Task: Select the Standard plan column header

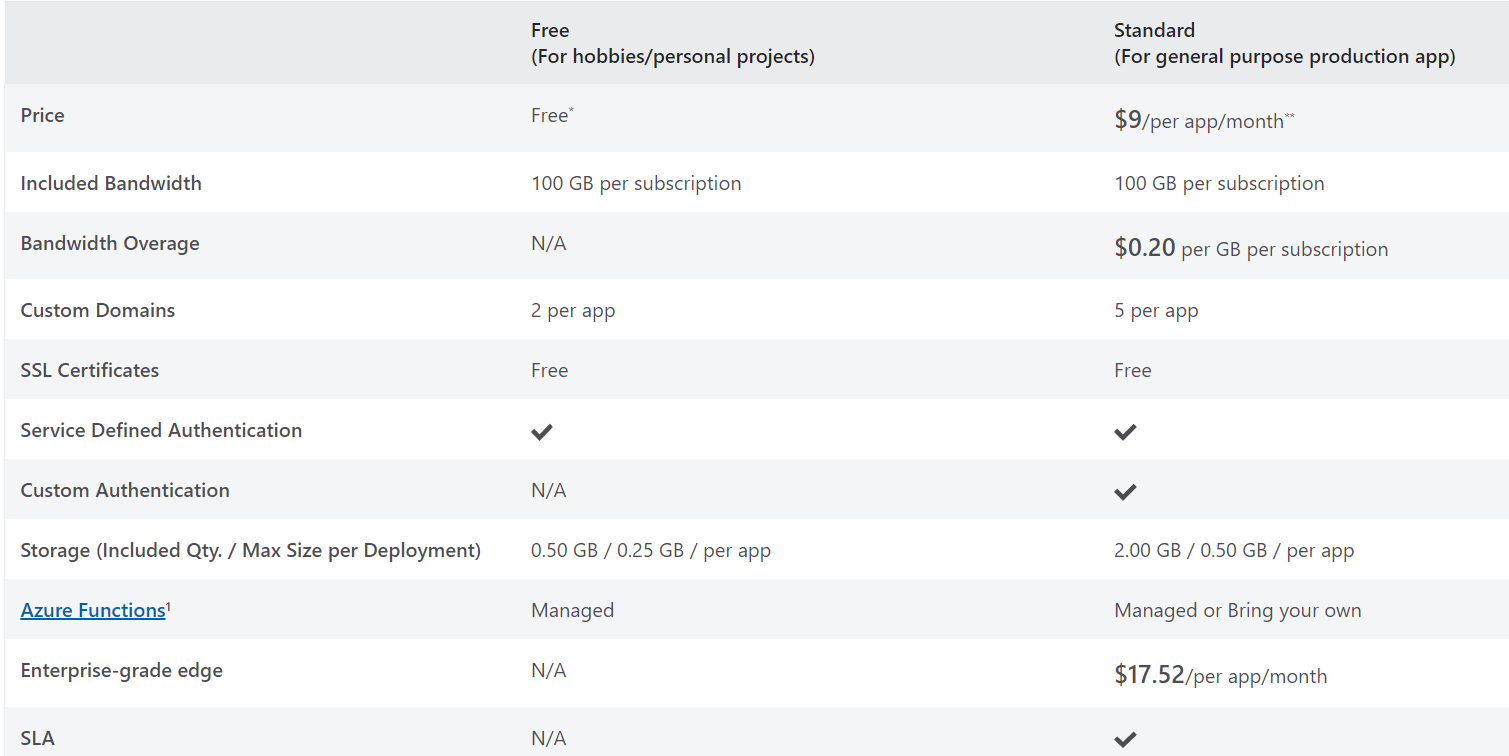Action: click(x=1285, y=44)
